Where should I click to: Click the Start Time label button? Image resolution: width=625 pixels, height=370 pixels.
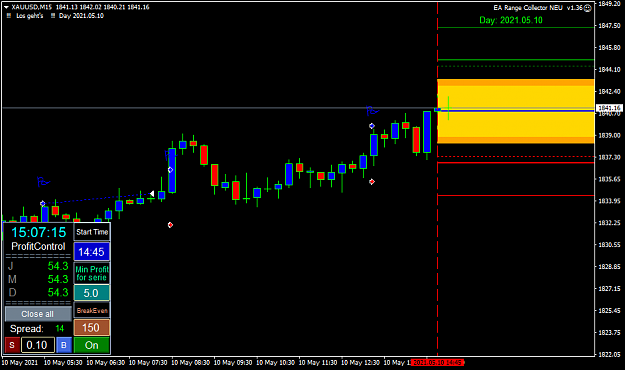[x=92, y=232]
